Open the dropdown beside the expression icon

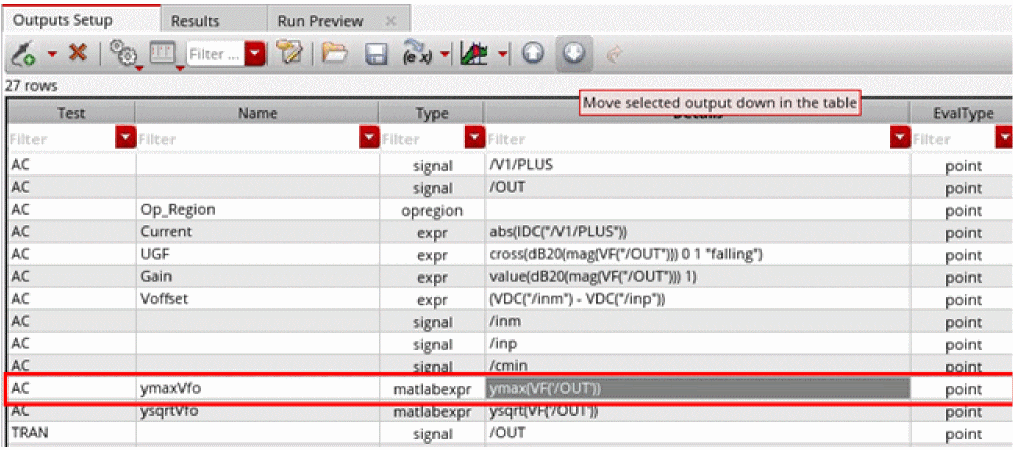[x=444, y=54]
